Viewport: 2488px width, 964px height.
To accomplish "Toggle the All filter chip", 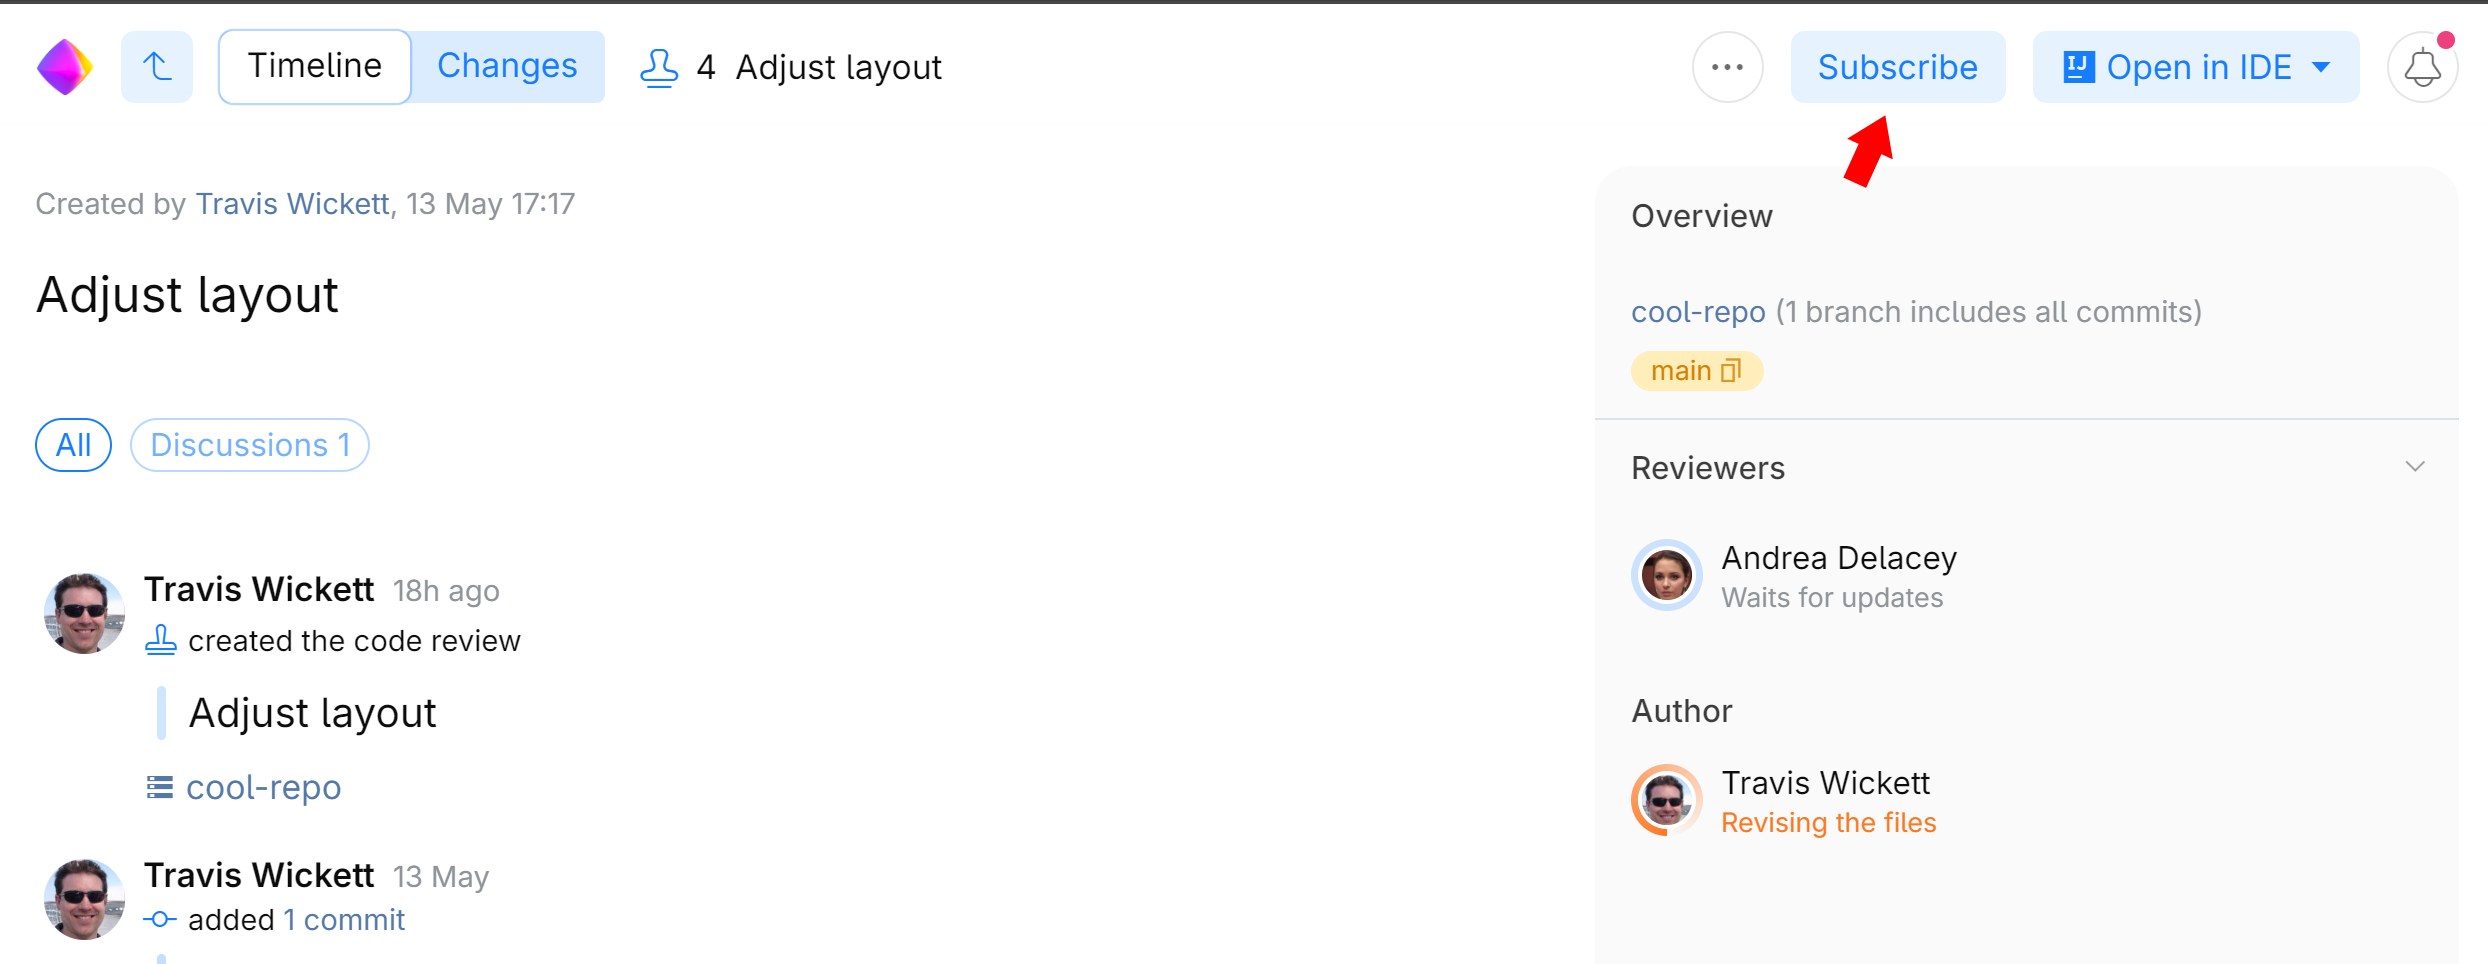I will pyautogui.click(x=73, y=444).
